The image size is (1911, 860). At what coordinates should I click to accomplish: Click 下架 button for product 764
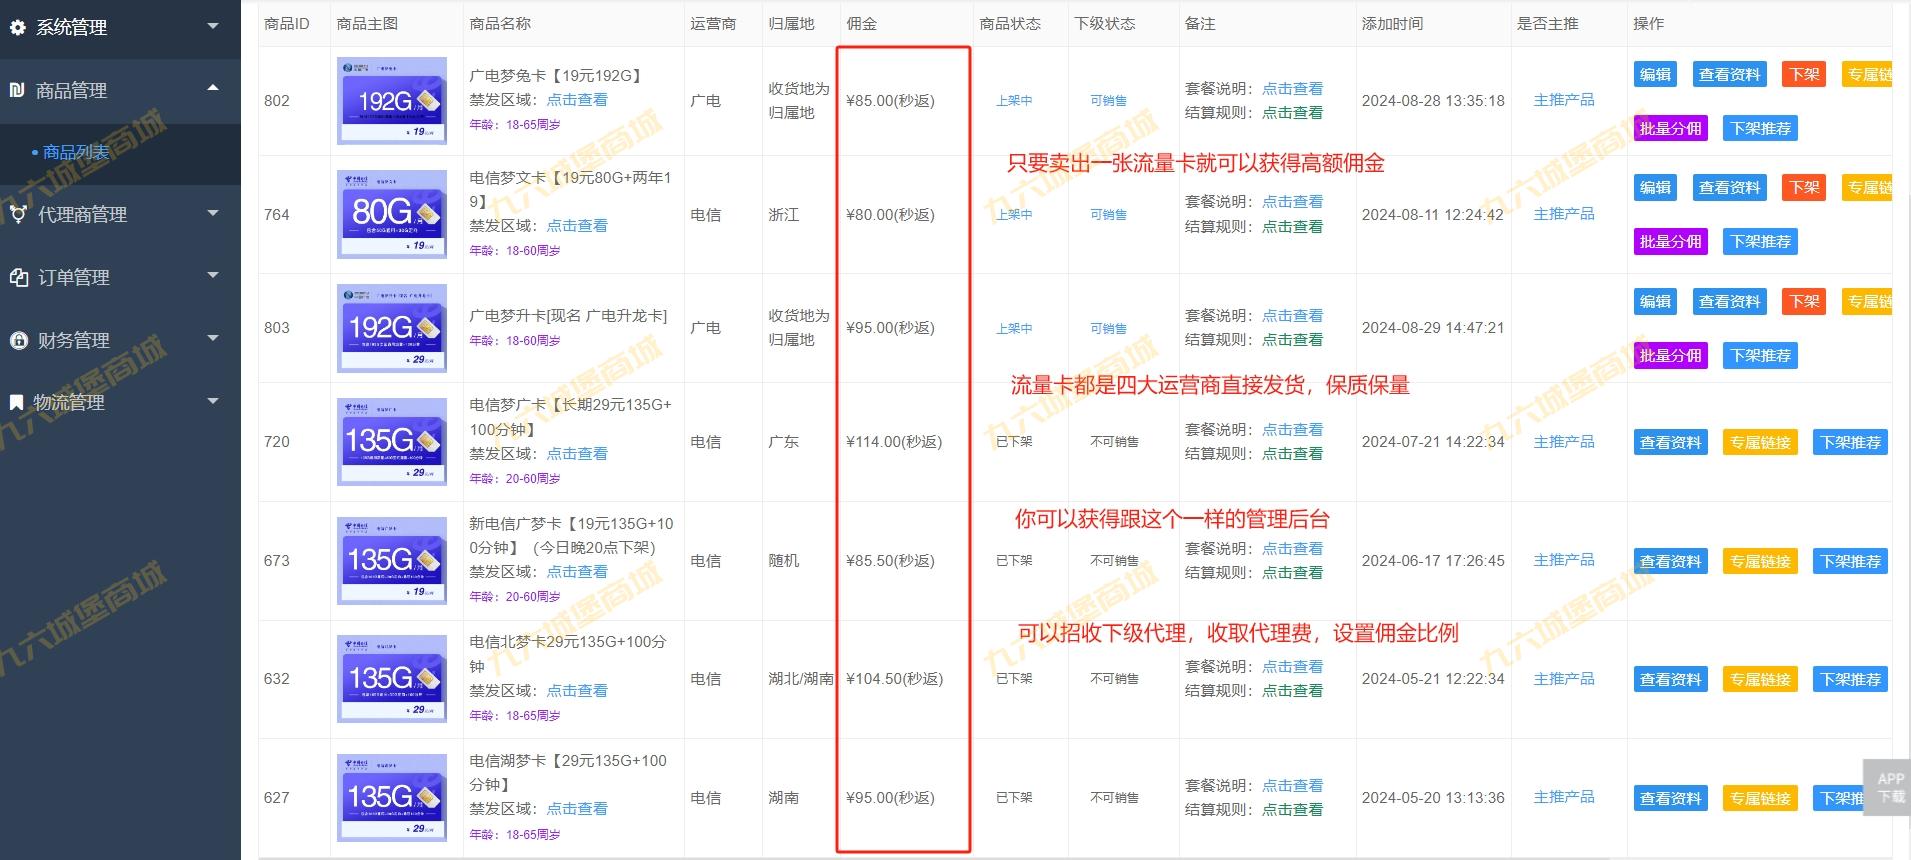coord(1804,187)
